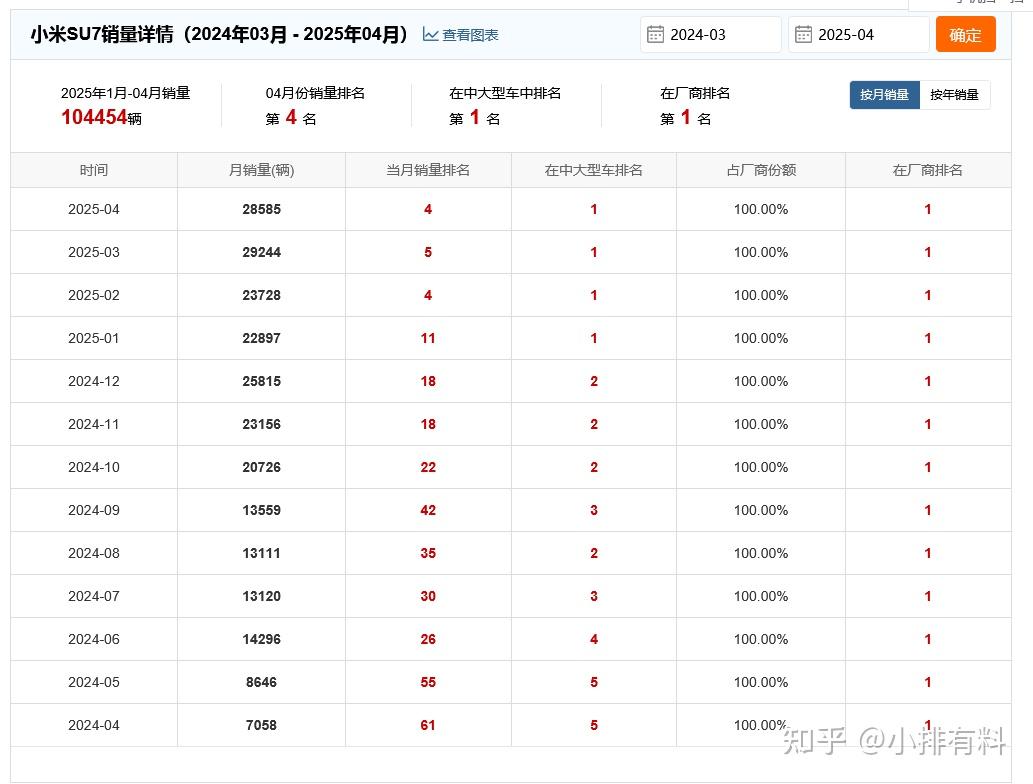Open the 2025-04 end date picker field
Screen dimensions: 1033x784
pos(868,35)
